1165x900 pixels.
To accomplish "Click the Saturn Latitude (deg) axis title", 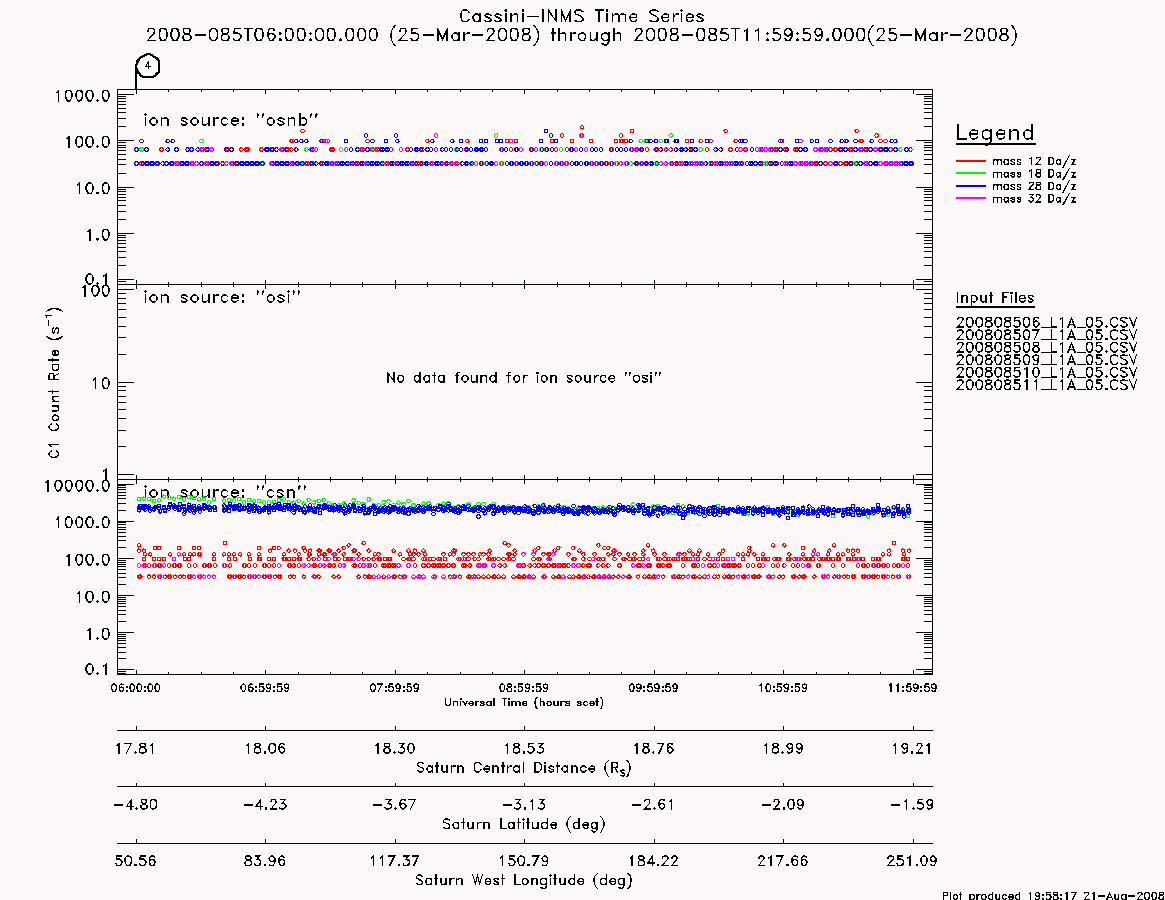I will pyautogui.click(x=524, y=824).
